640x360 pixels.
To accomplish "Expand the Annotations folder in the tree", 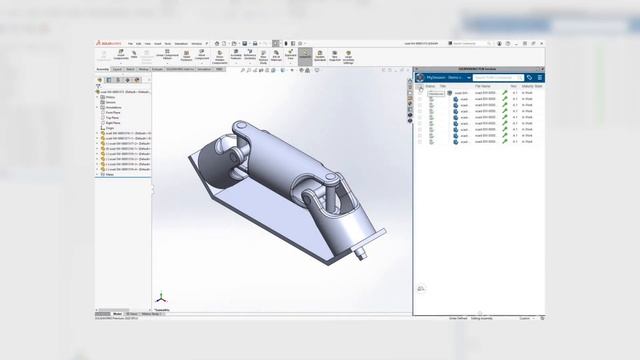I will [x=97, y=107].
